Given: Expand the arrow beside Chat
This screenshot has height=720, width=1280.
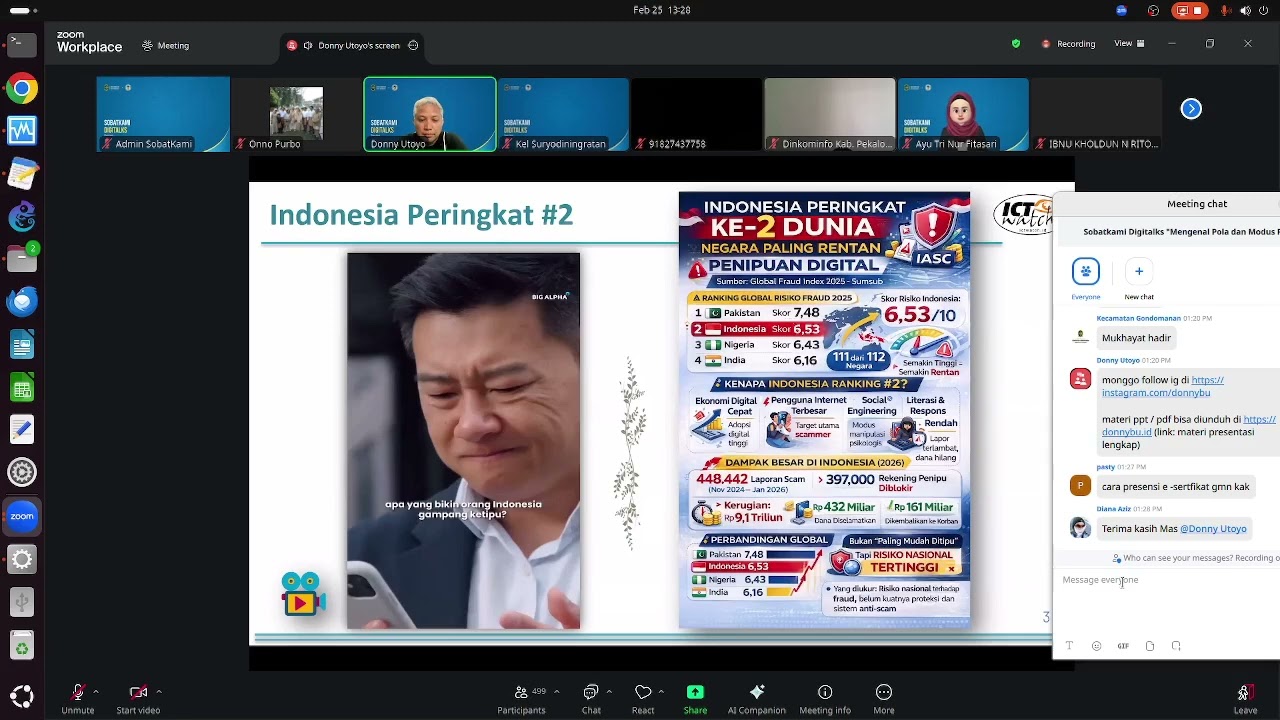Looking at the screenshot, I should (609, 691).
